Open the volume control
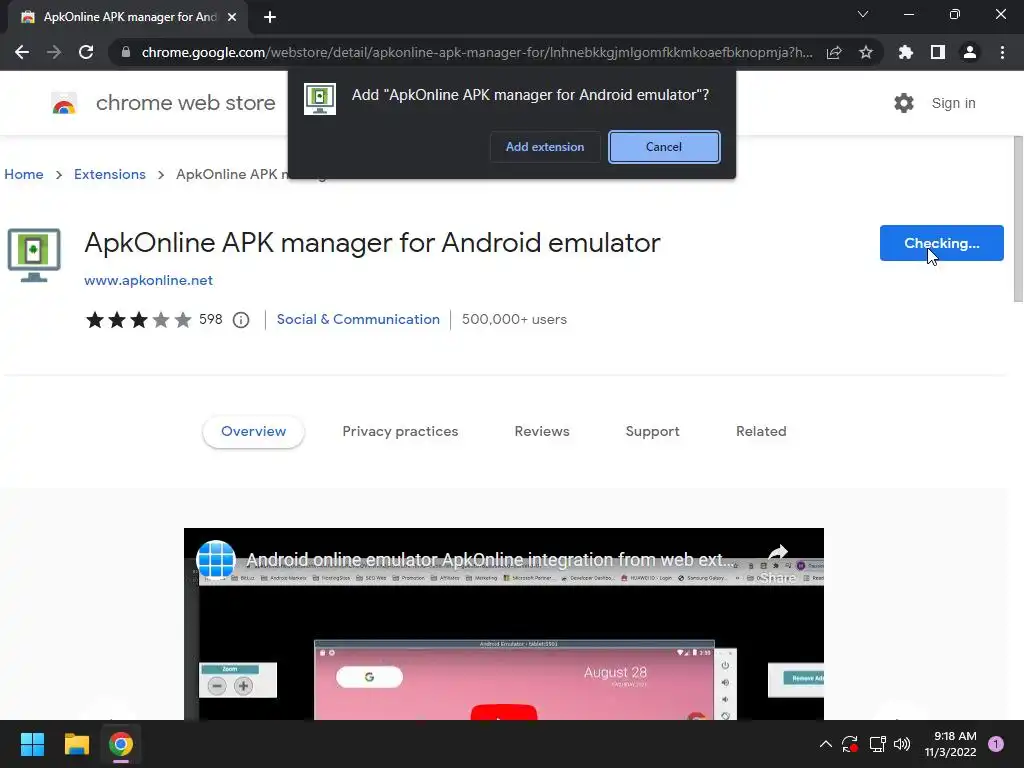Viewport: 1024px width, 768px height. point(902,744)
